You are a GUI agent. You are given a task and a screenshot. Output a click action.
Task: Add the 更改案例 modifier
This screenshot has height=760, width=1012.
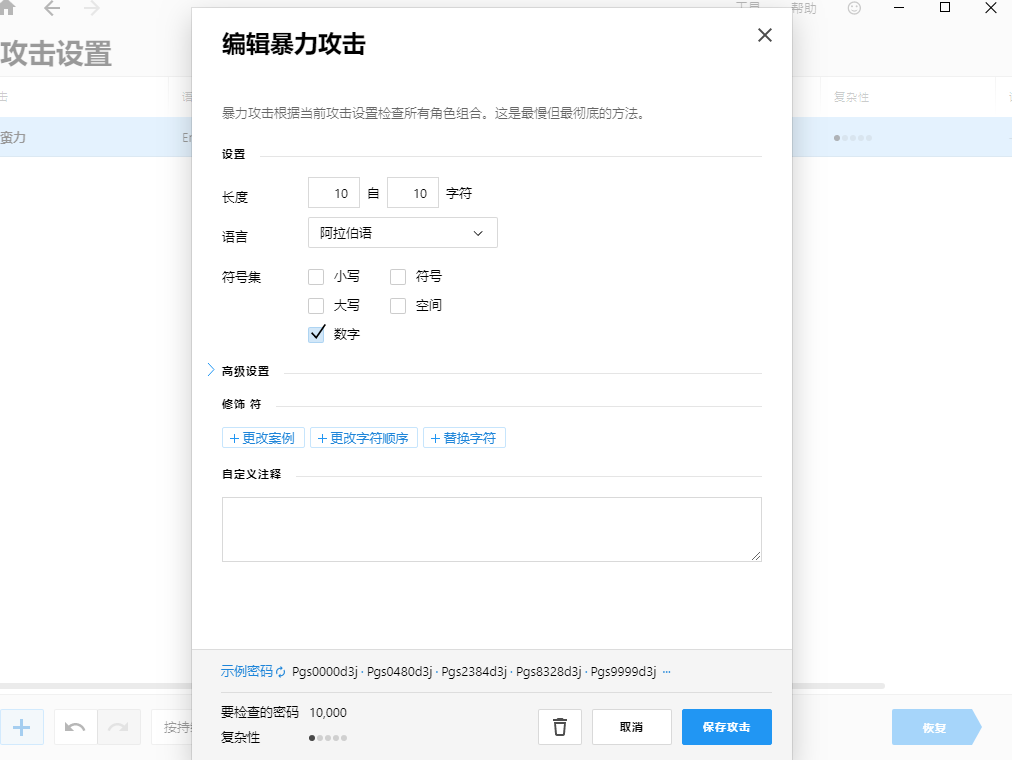click(x=263, y=438)
